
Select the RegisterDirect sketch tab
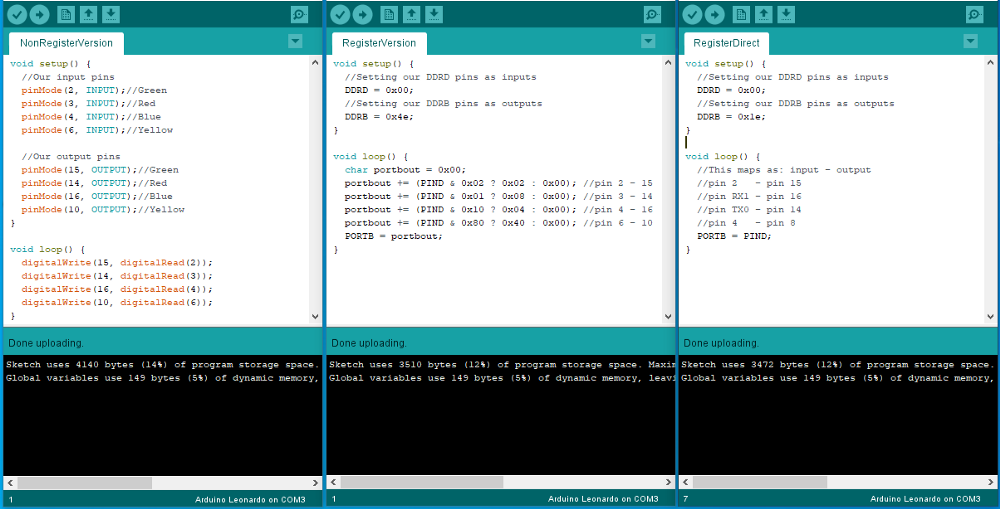click(726, 43)
